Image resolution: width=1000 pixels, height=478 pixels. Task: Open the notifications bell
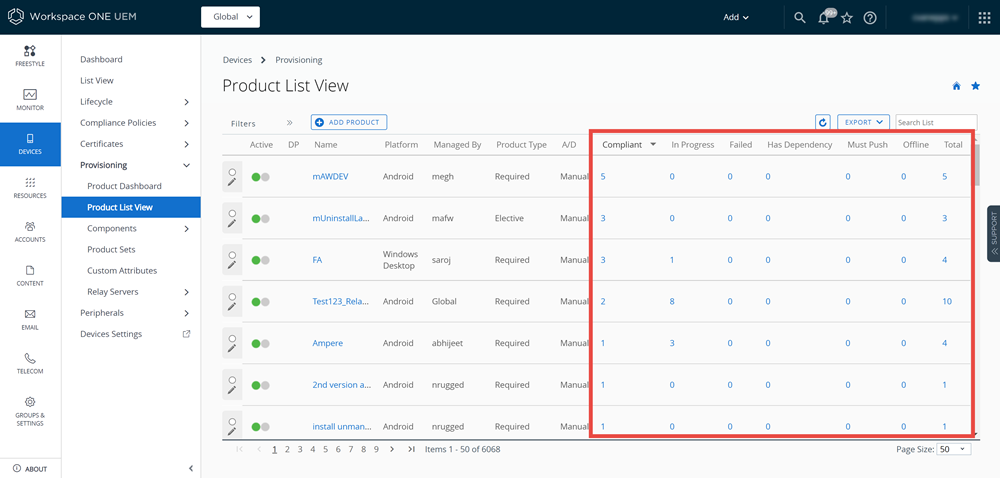pyautogui.click(x=823, y=18)
